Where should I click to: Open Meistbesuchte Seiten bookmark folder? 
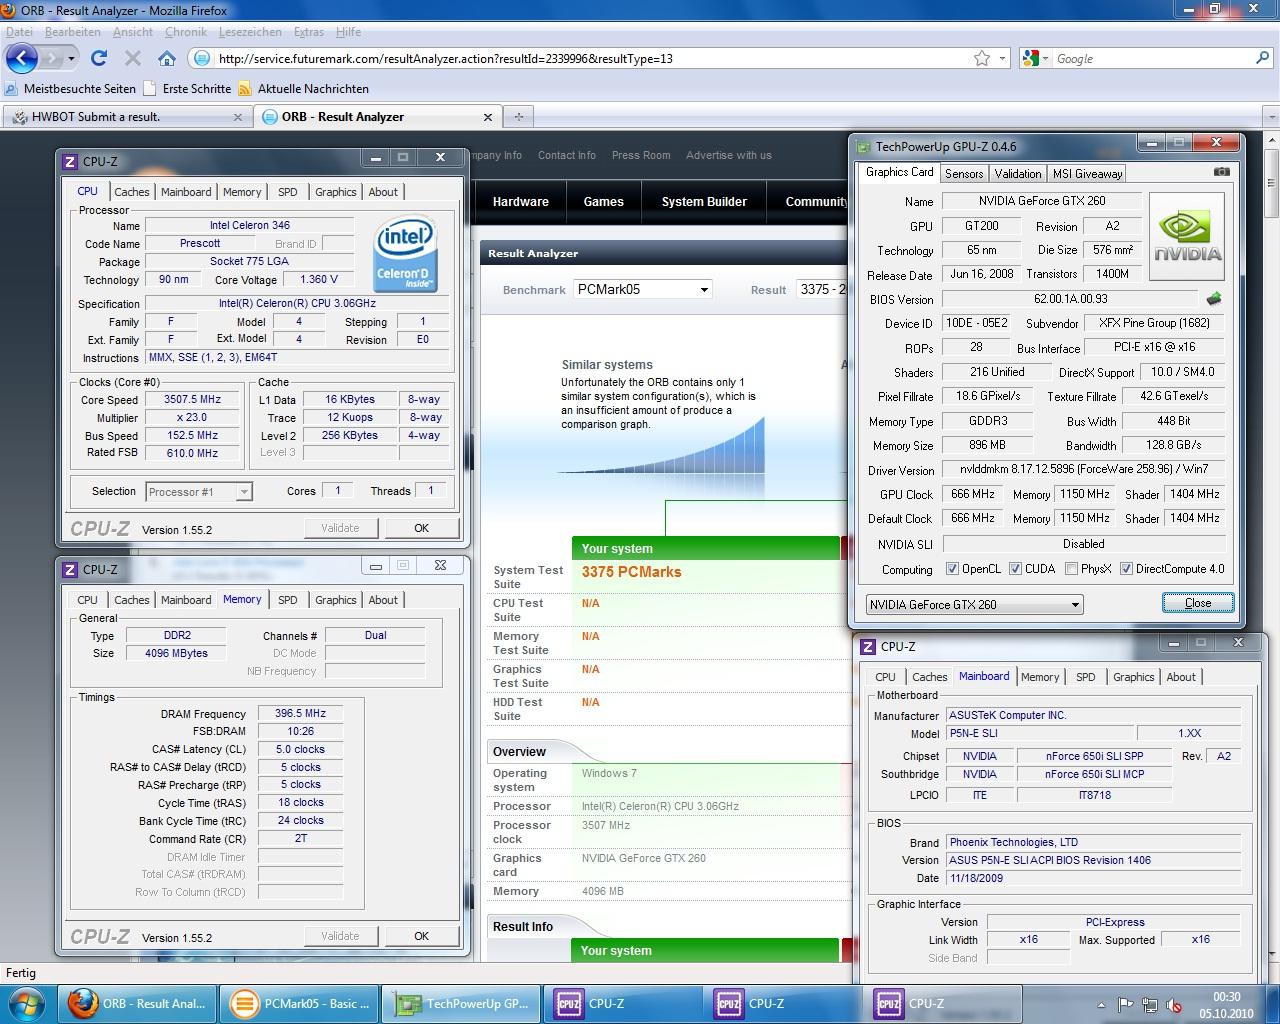click(x=70, y=88)
